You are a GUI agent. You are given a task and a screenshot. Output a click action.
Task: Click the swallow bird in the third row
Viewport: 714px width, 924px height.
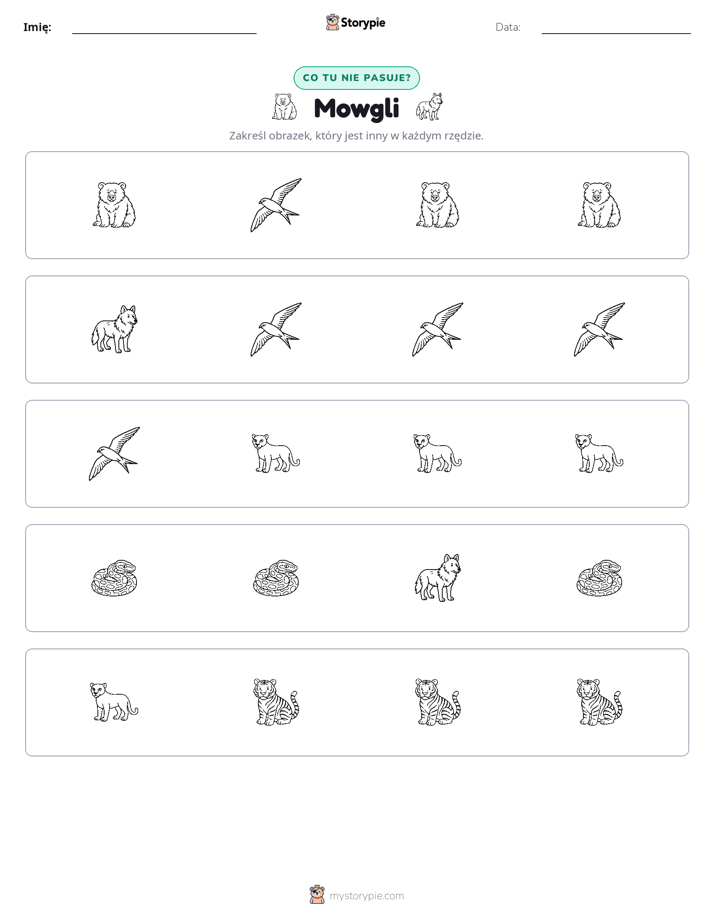pyautogui.click(x=114, y=454)
